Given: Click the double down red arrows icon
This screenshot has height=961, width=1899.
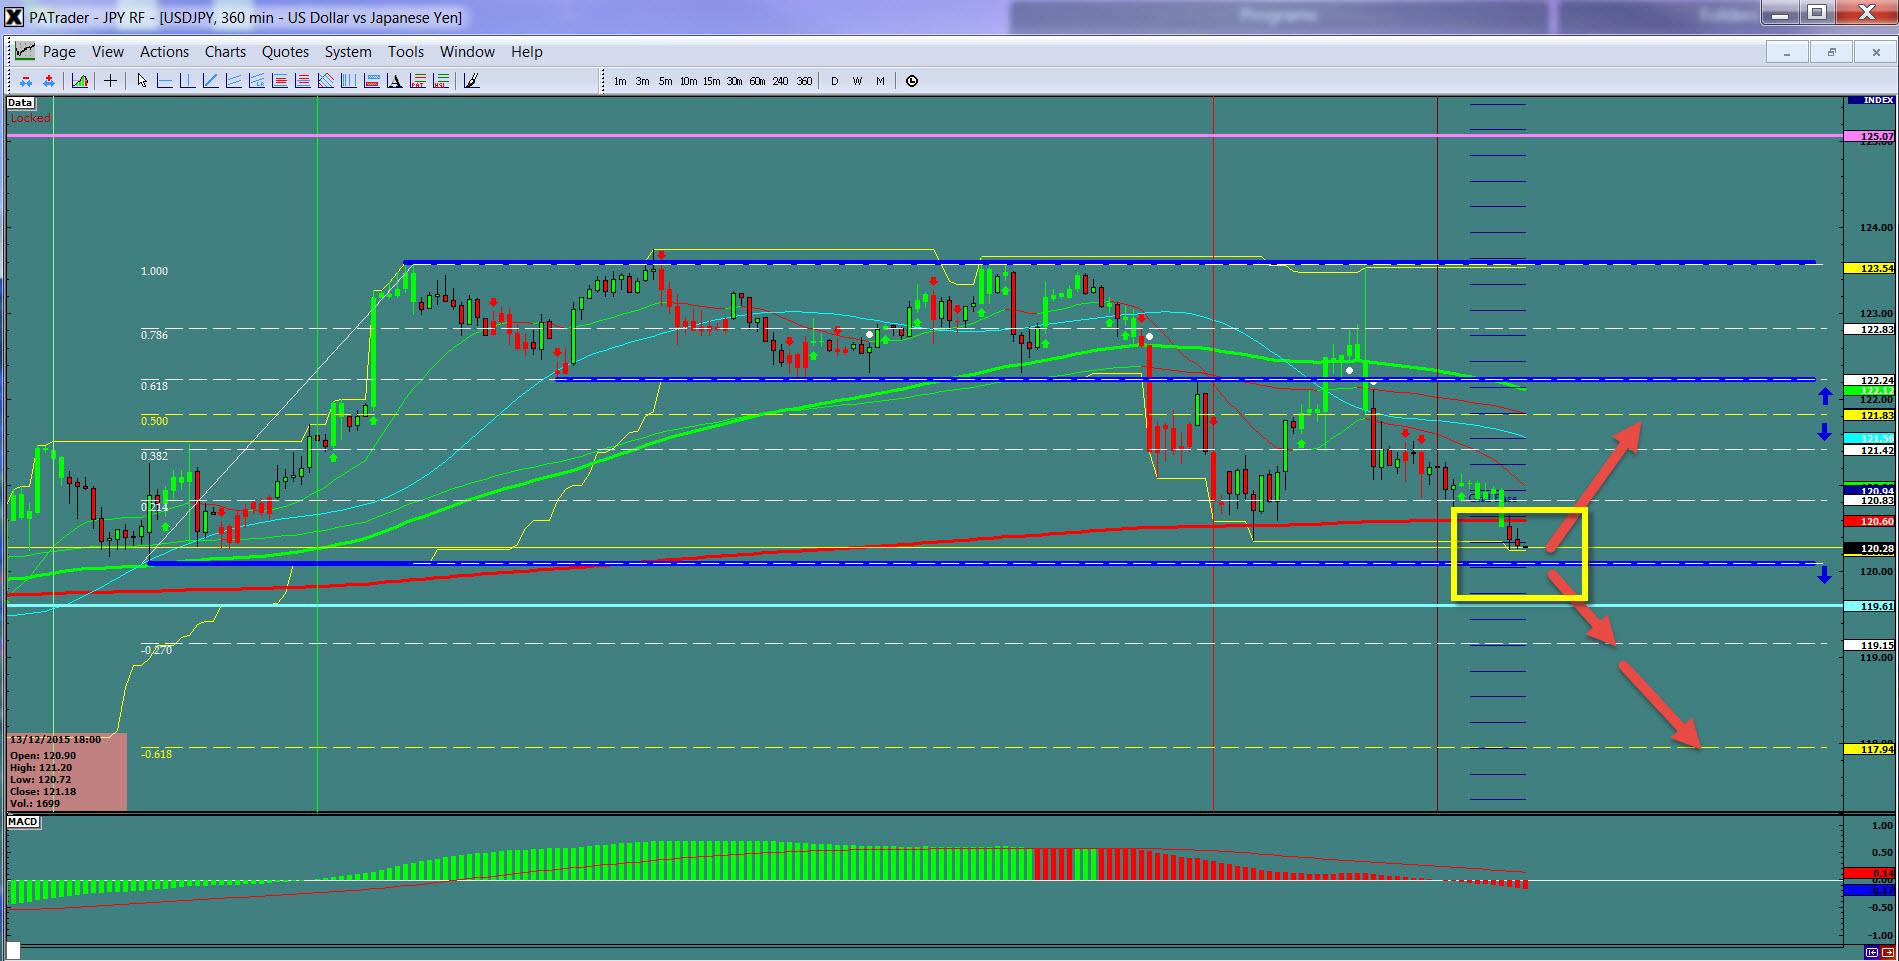Looking at the screenshot, I should 26,81.
